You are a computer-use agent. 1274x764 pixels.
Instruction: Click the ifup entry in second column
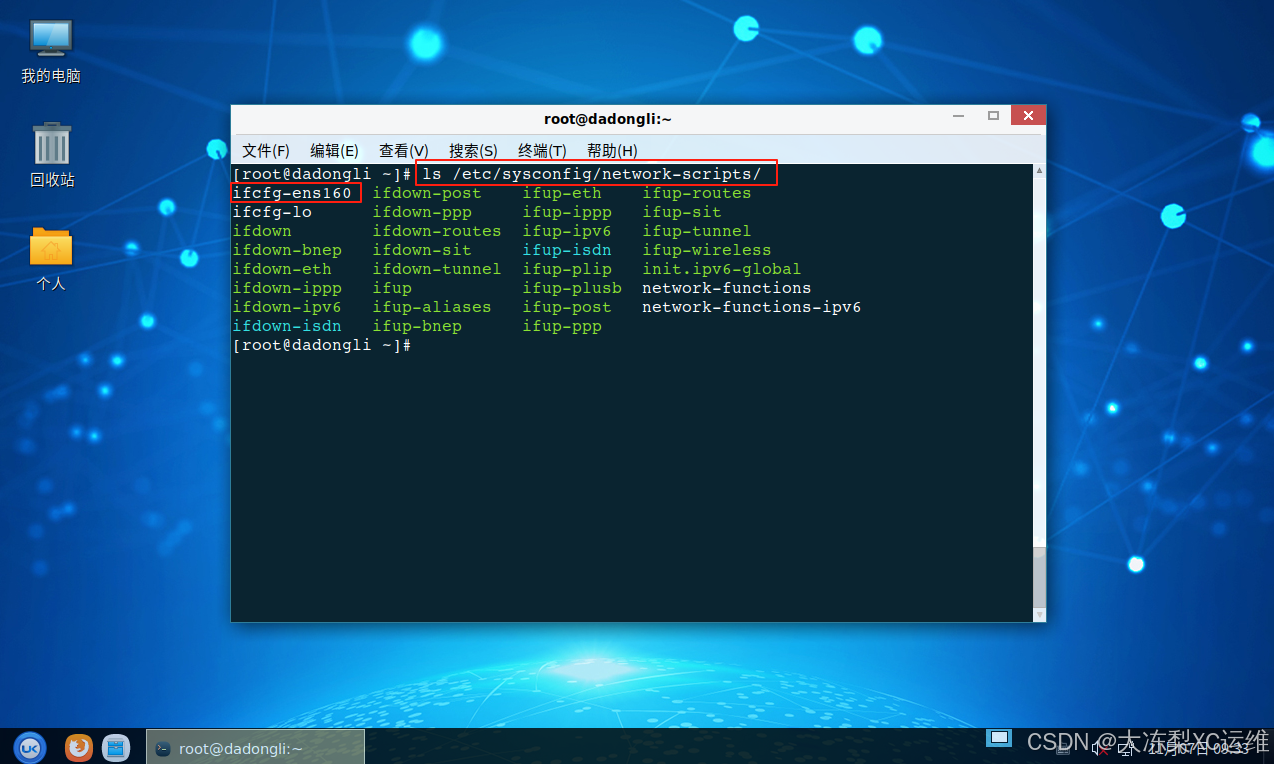392,288
